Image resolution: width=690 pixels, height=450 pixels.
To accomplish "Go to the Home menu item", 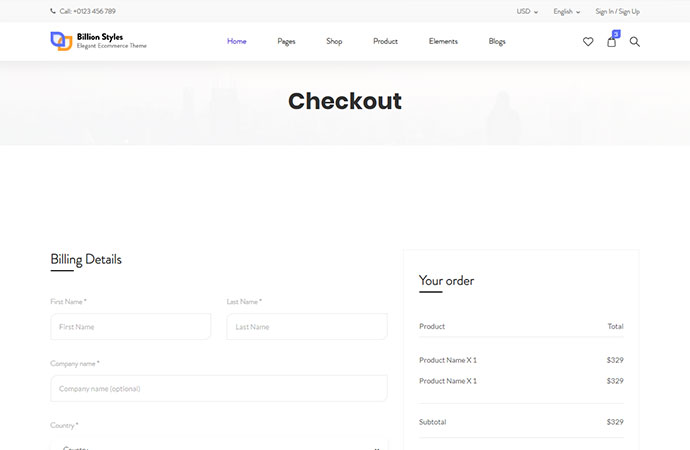I will 236,42.
